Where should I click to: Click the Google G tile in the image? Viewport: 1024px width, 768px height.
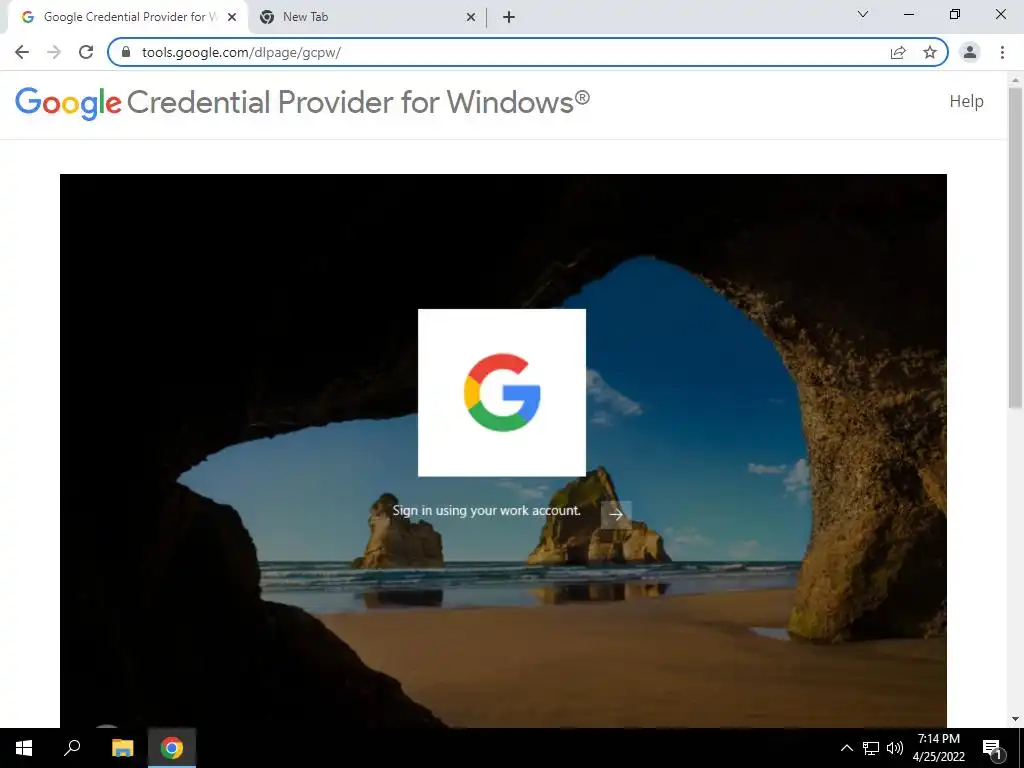click(x=502, y=392)
